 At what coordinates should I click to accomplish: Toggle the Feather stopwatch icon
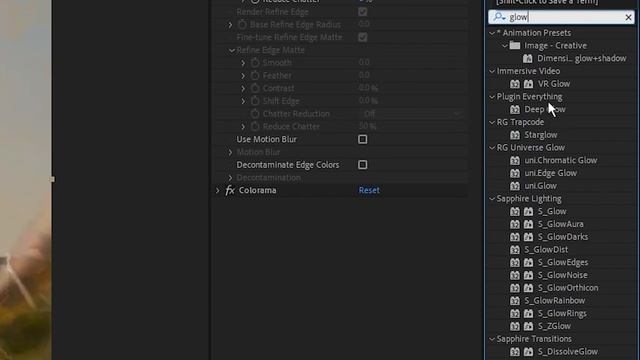[x=255, y=76]
